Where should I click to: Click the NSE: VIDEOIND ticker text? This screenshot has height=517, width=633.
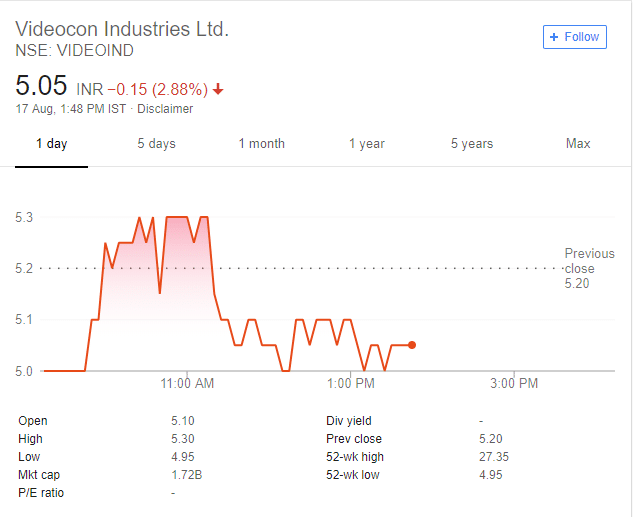[x=74, y=51]
